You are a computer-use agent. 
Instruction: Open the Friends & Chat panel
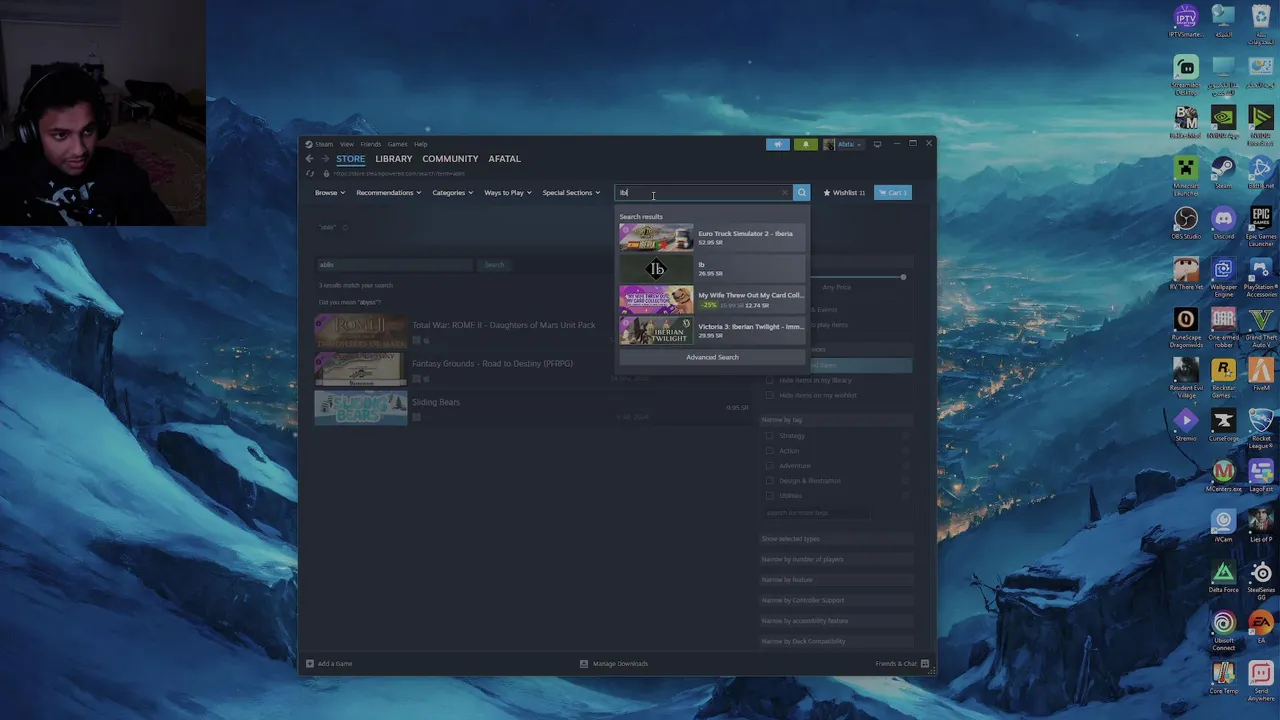902,664
